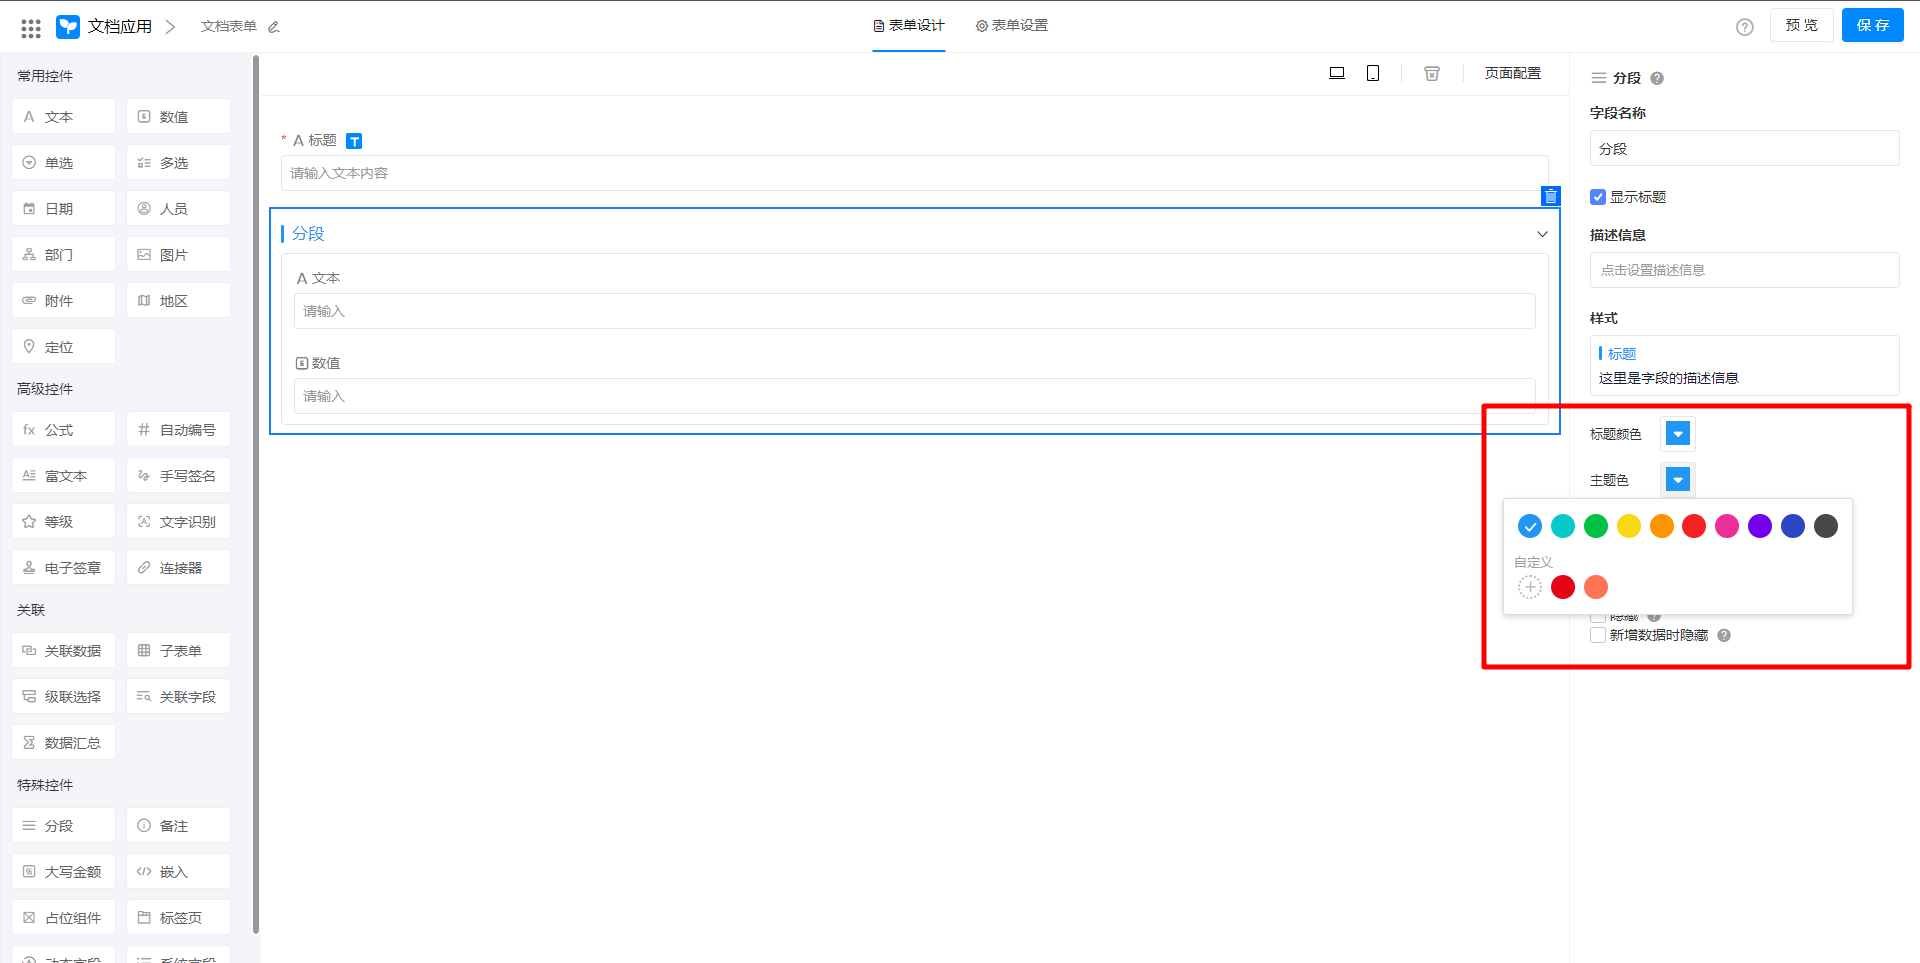Click the edit pencil beside 文档表单
This screenshot has height=963, width=1920.
(274, 27)
